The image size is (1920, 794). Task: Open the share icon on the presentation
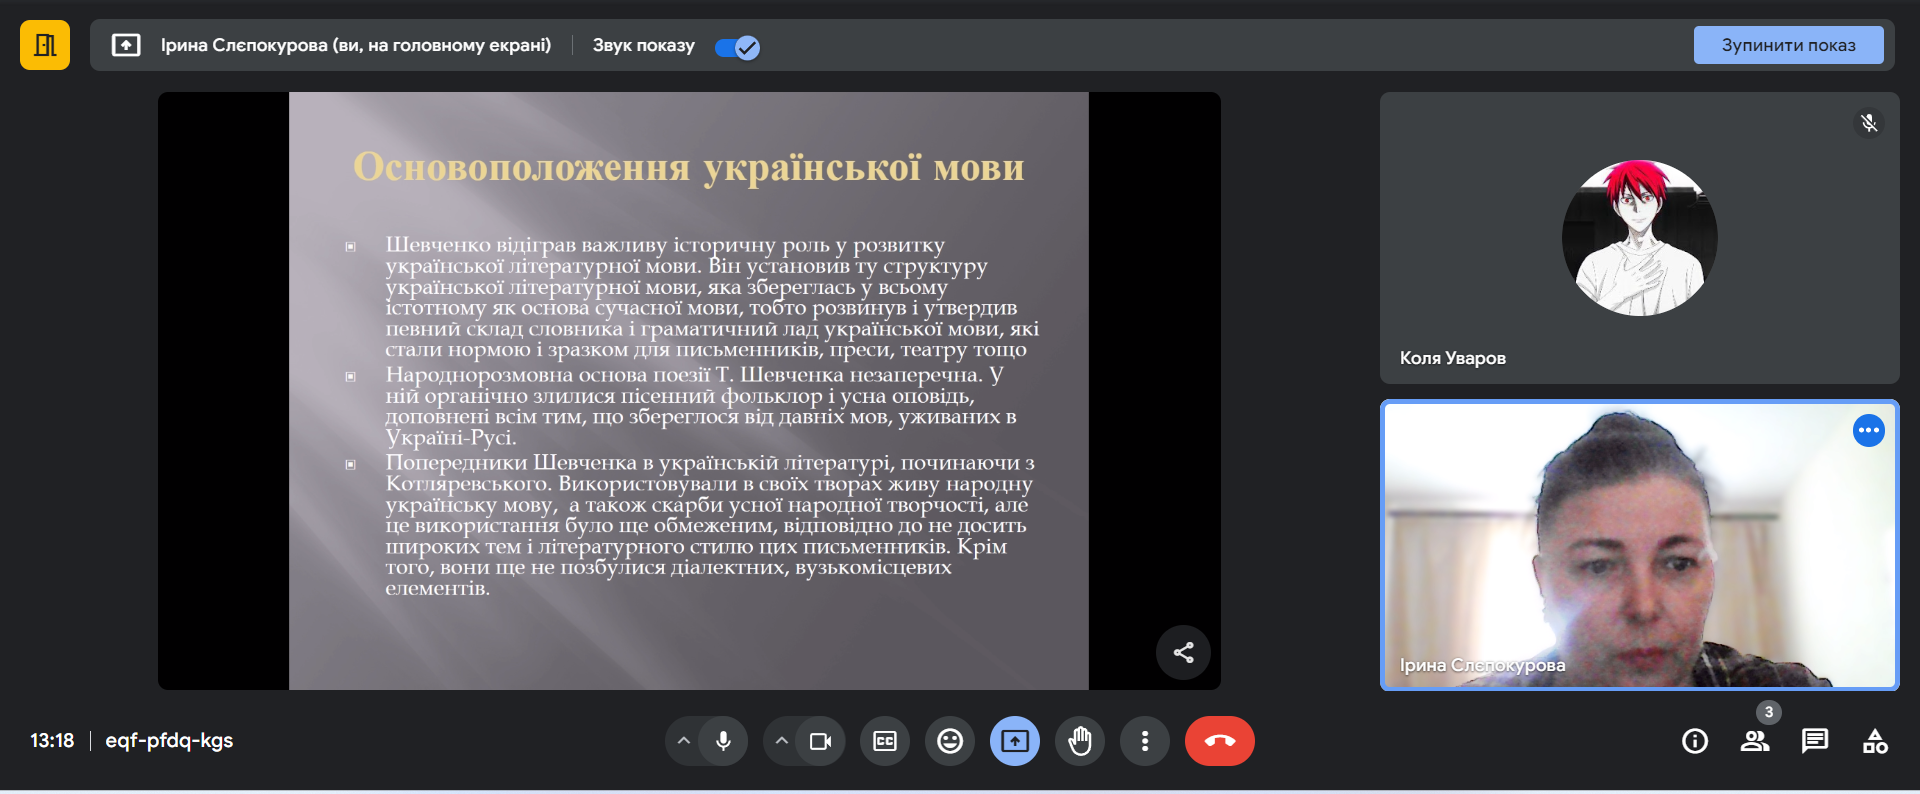(1183, 653)
